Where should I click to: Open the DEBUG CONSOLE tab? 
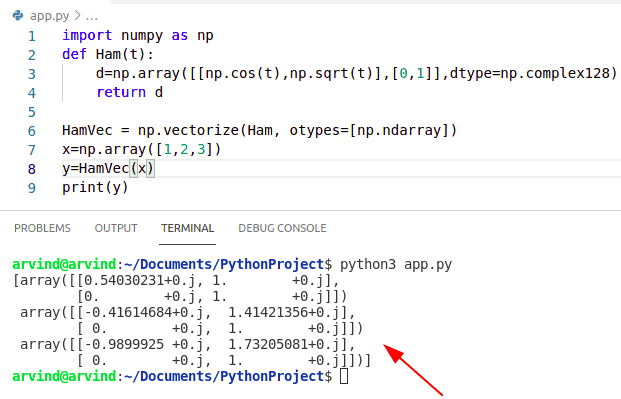282,228
